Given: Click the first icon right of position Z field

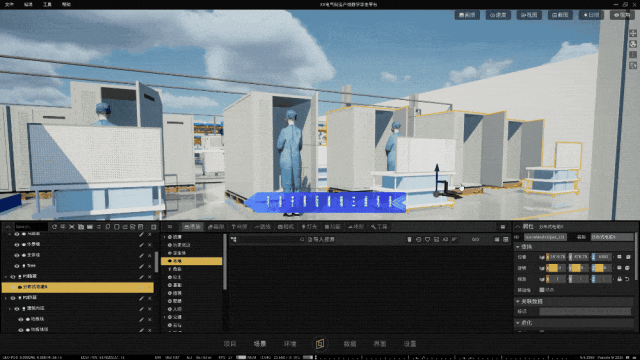Looking at the screenshot, I should tap(619, 257).
